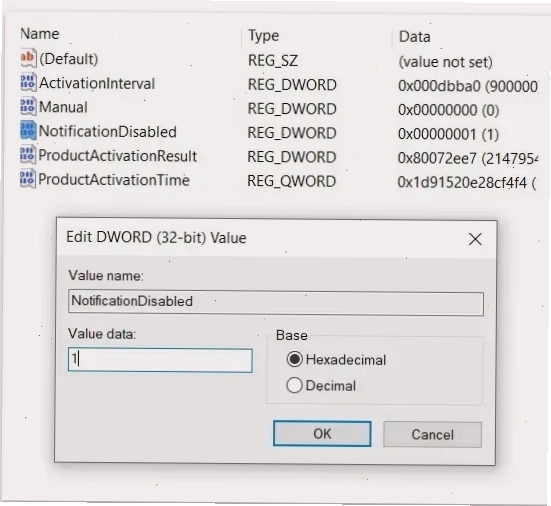Image resolution: width=551 pixels, height=506 pixels.
Task: Focus the Value data field
Action: tap(160, 360)
